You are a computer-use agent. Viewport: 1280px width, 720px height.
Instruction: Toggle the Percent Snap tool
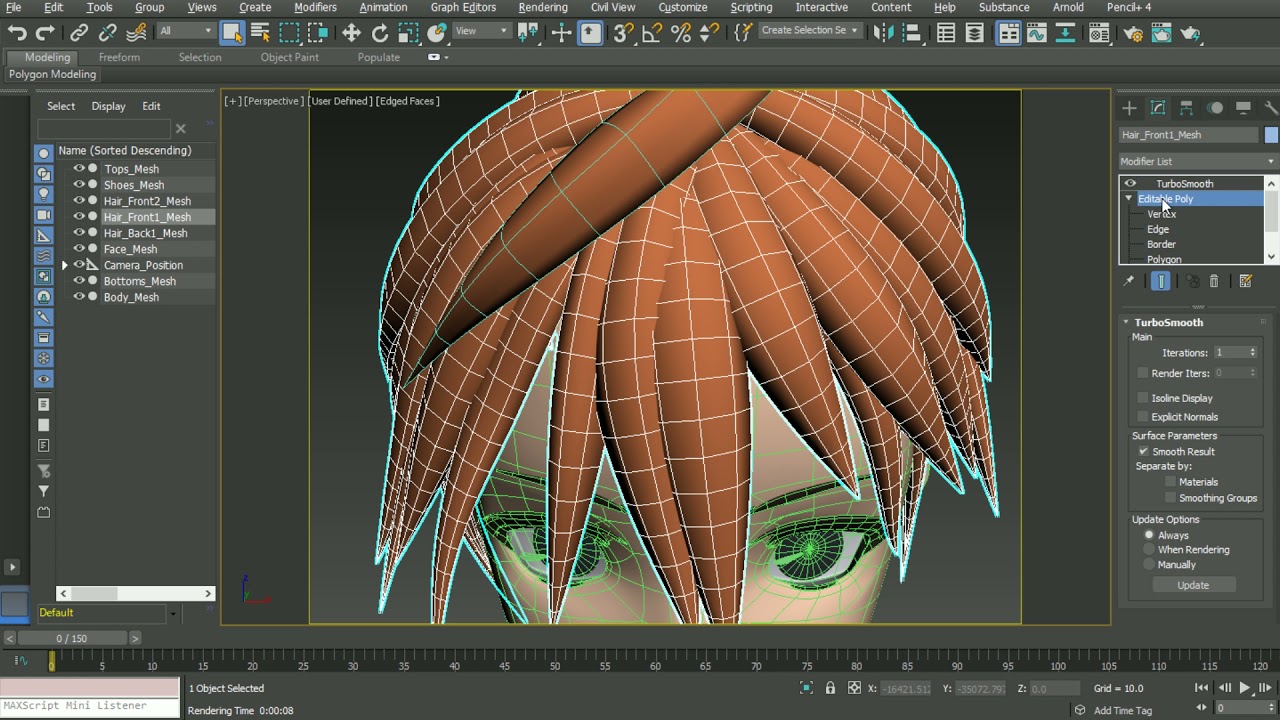coord(681,33)
